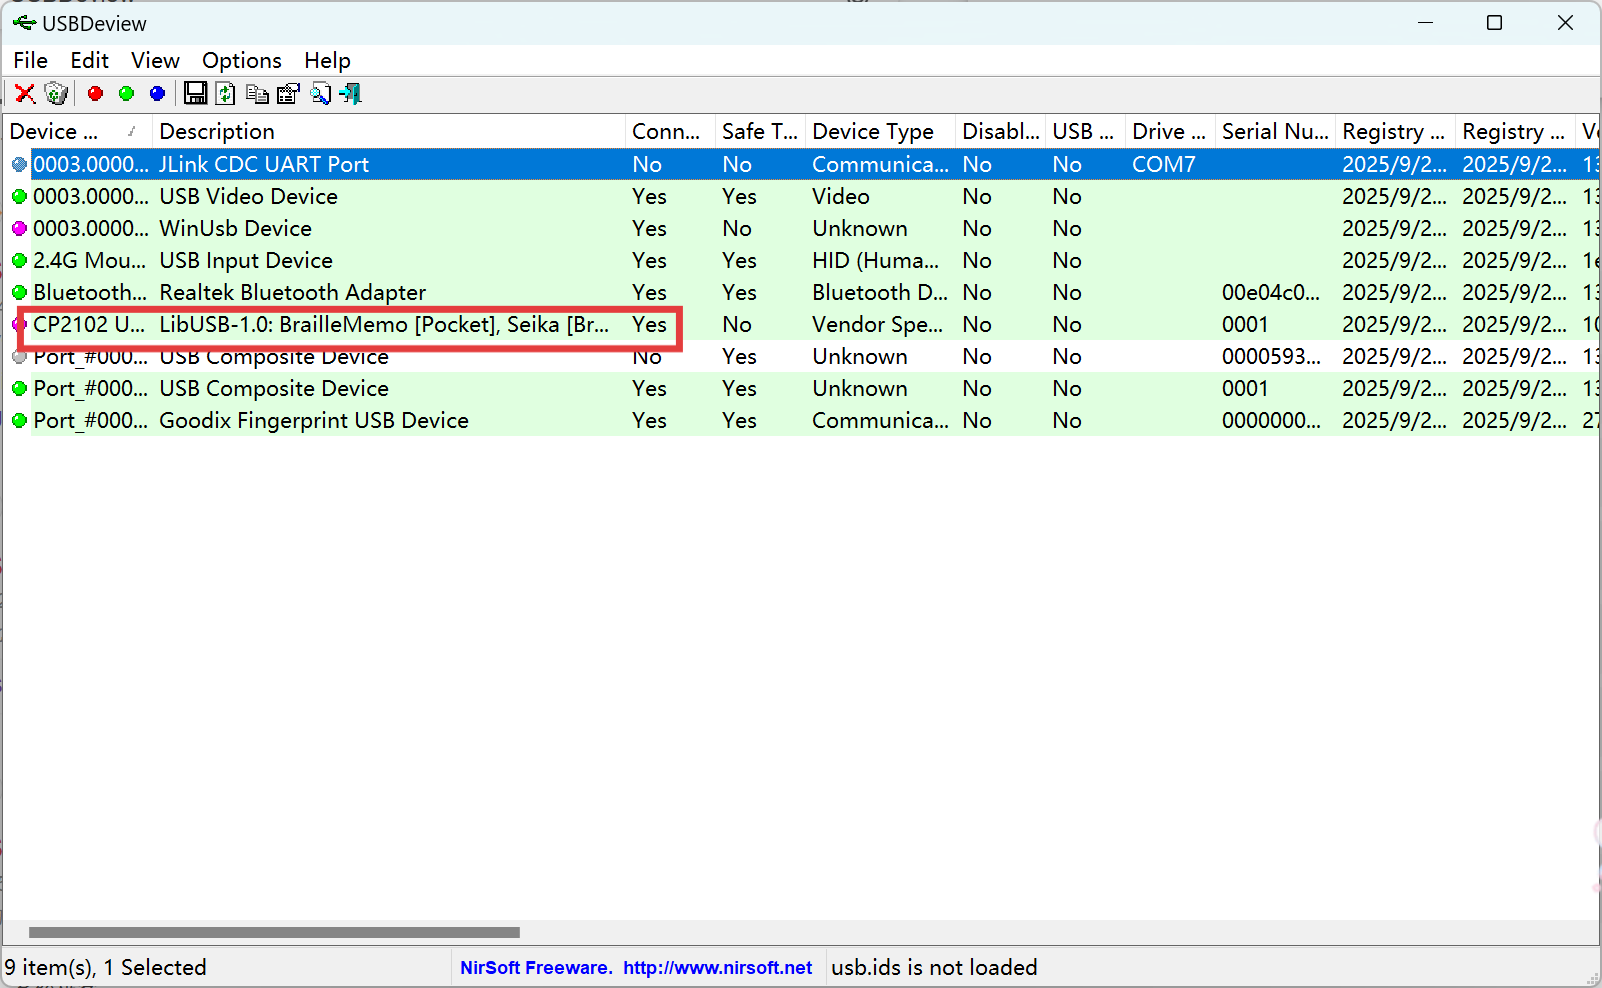Disable the device using red ball icon

coord(95,93)
